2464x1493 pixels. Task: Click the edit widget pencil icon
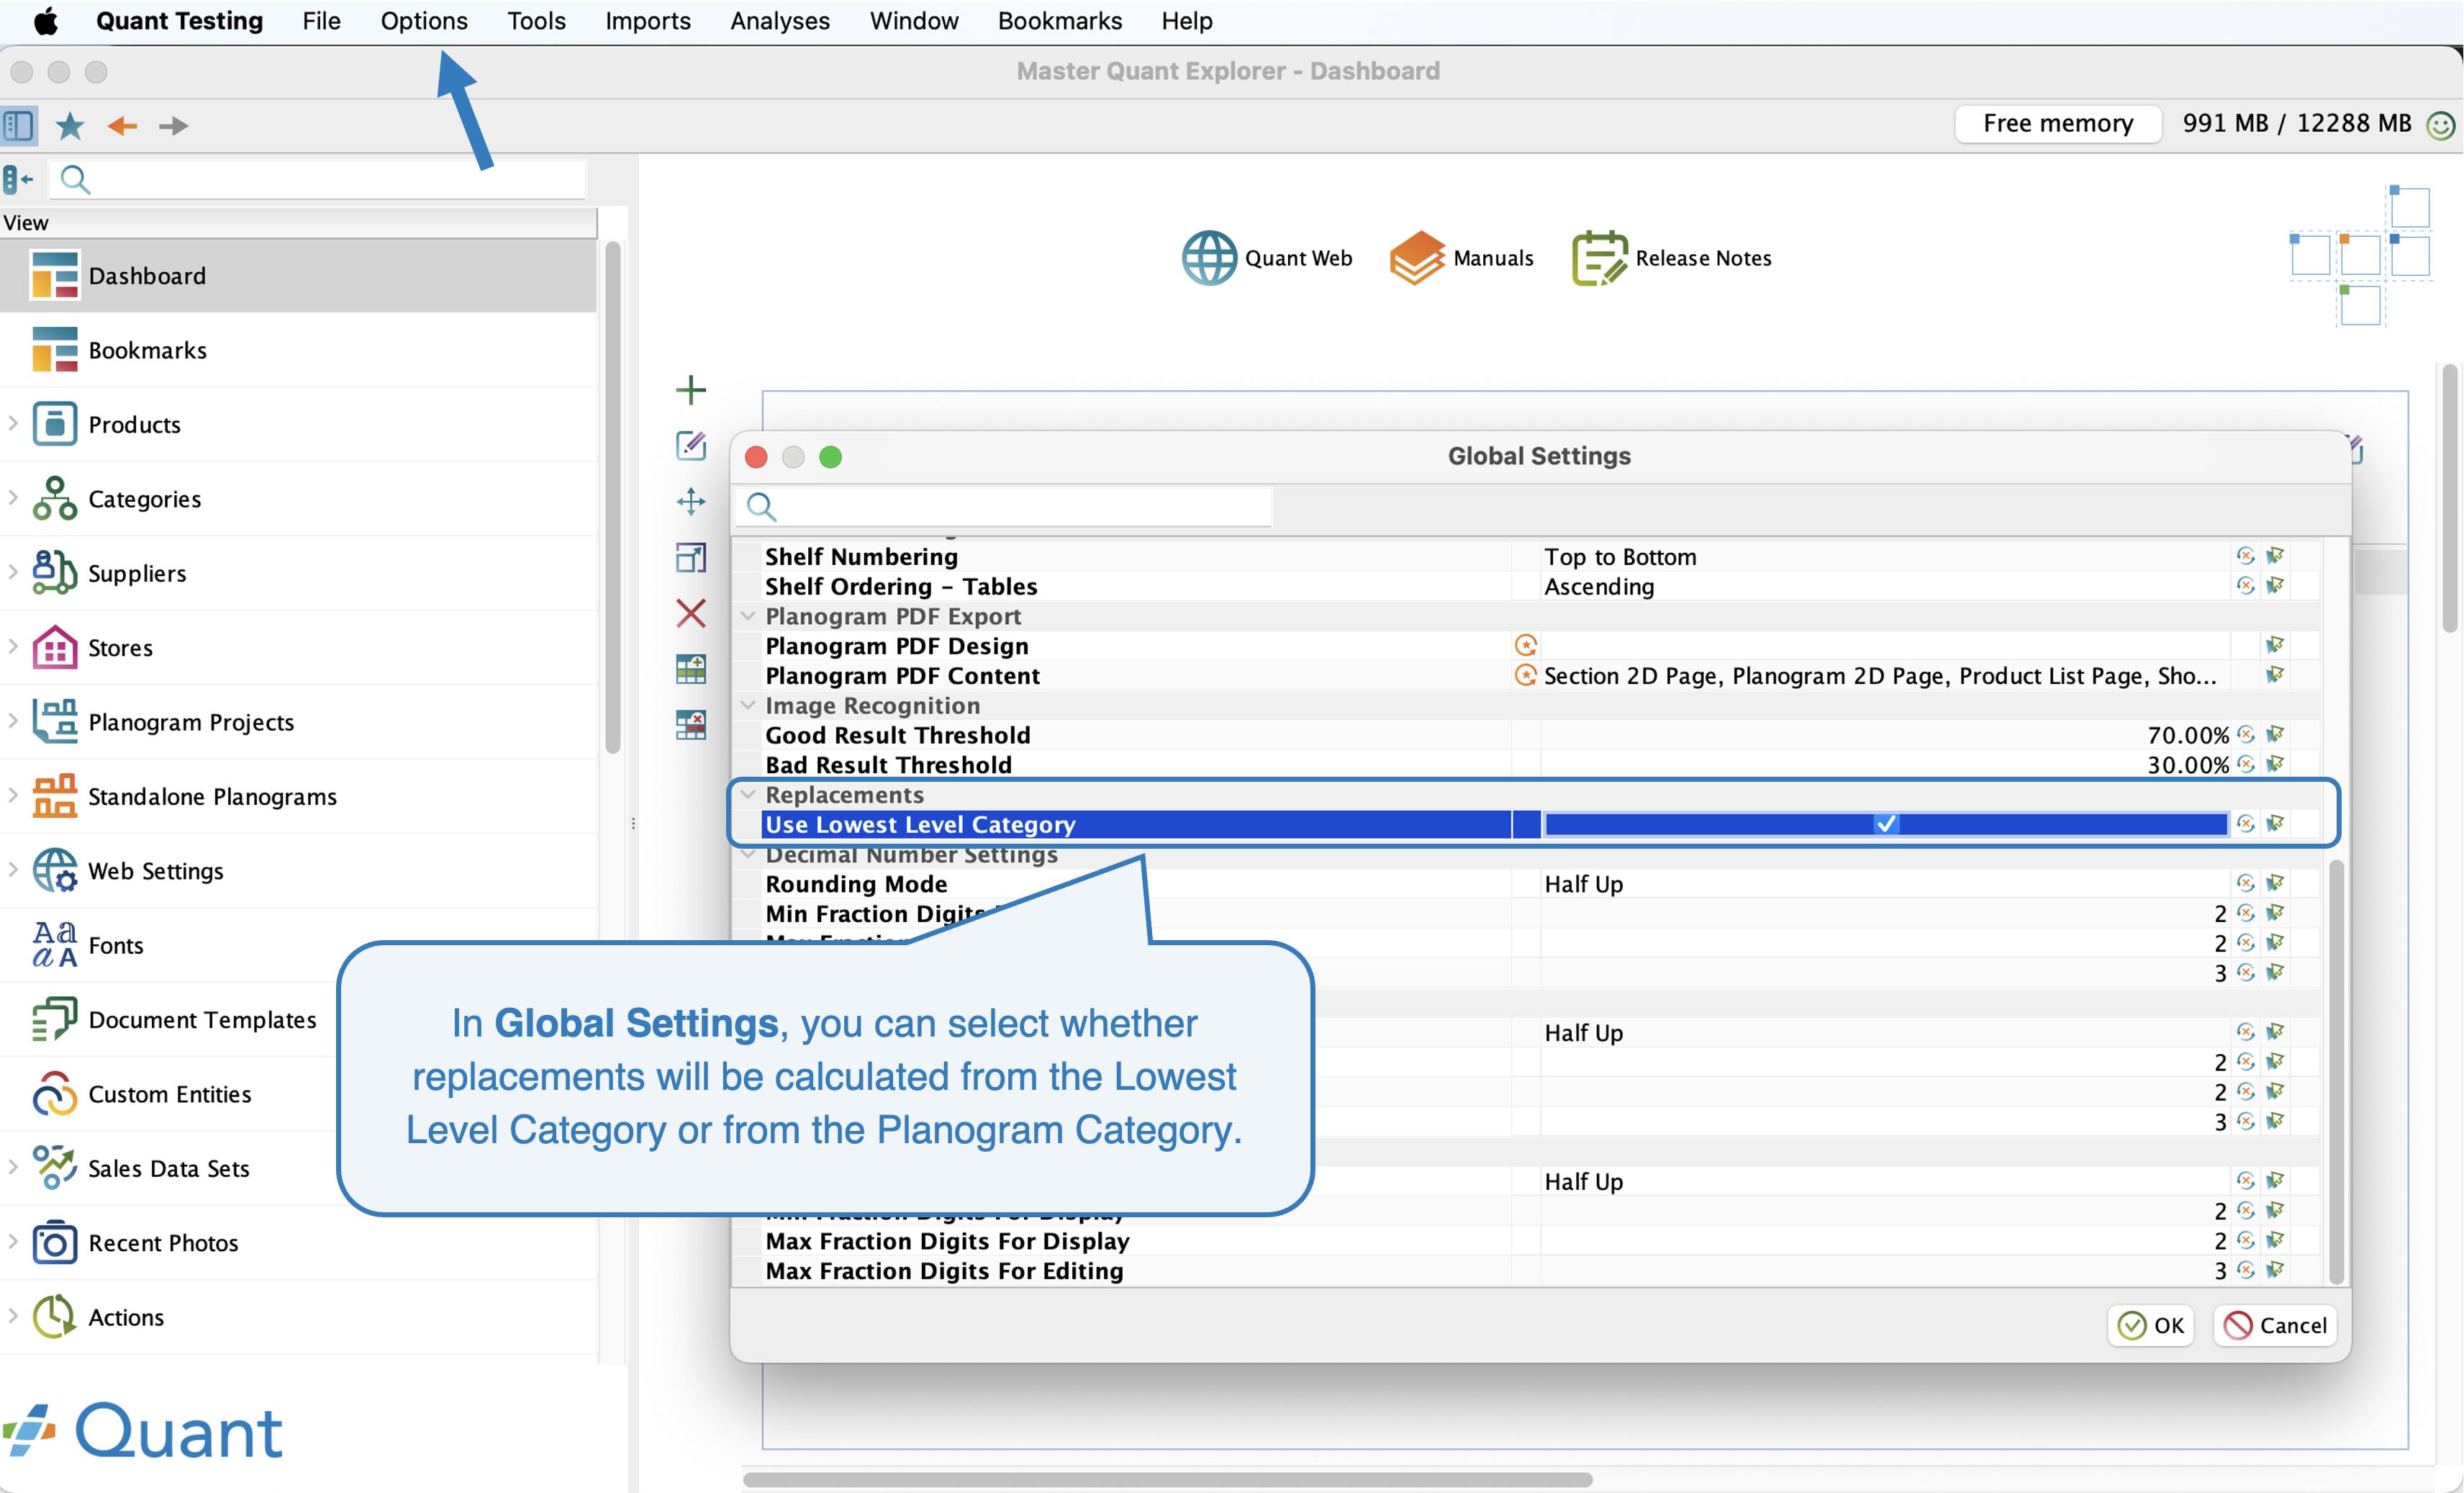(x=691, y=445)
